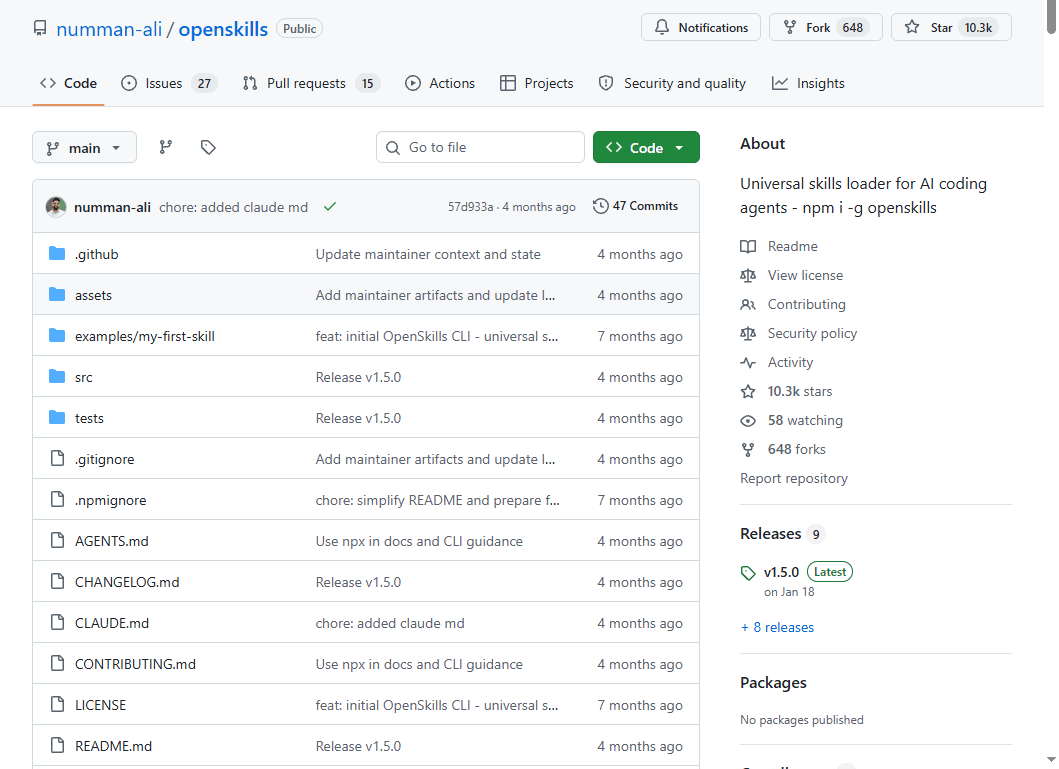Click the eye icon beside 58 watching
Image resolution: width=1059 pixels, height=769 pixels.
(x=748, y=421)
